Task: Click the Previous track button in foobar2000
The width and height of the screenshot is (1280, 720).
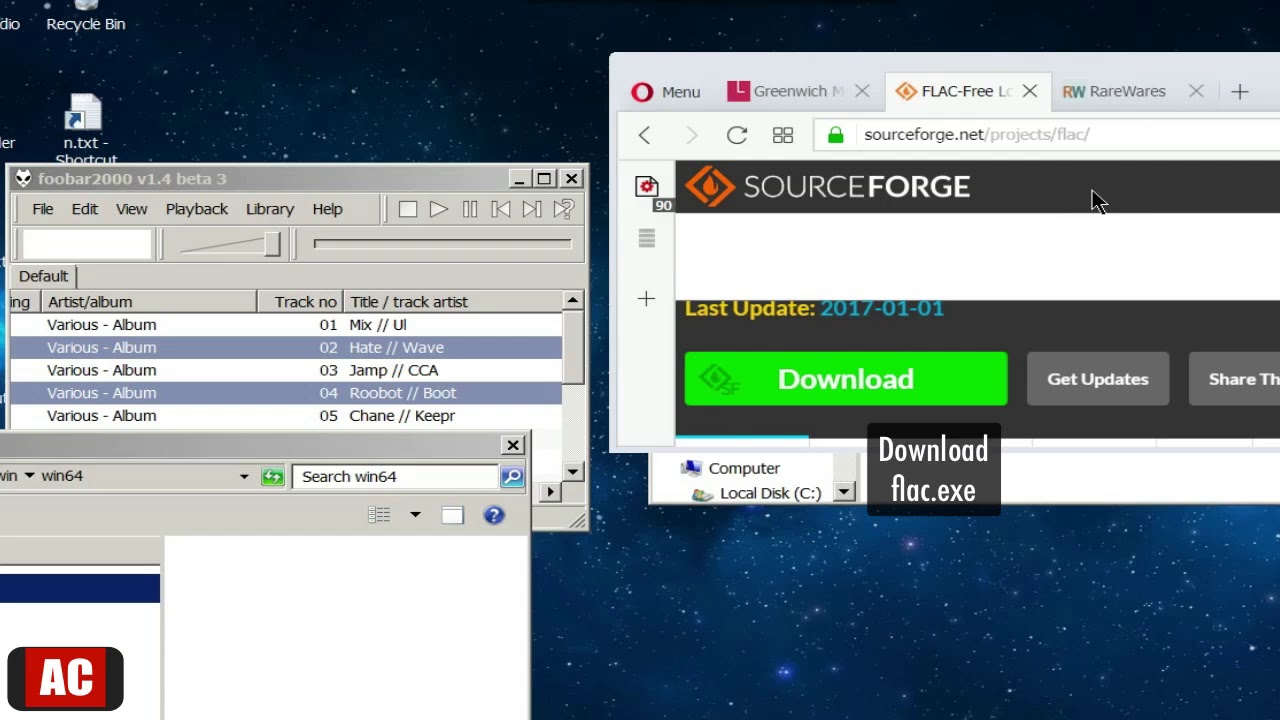Action: 500,209
